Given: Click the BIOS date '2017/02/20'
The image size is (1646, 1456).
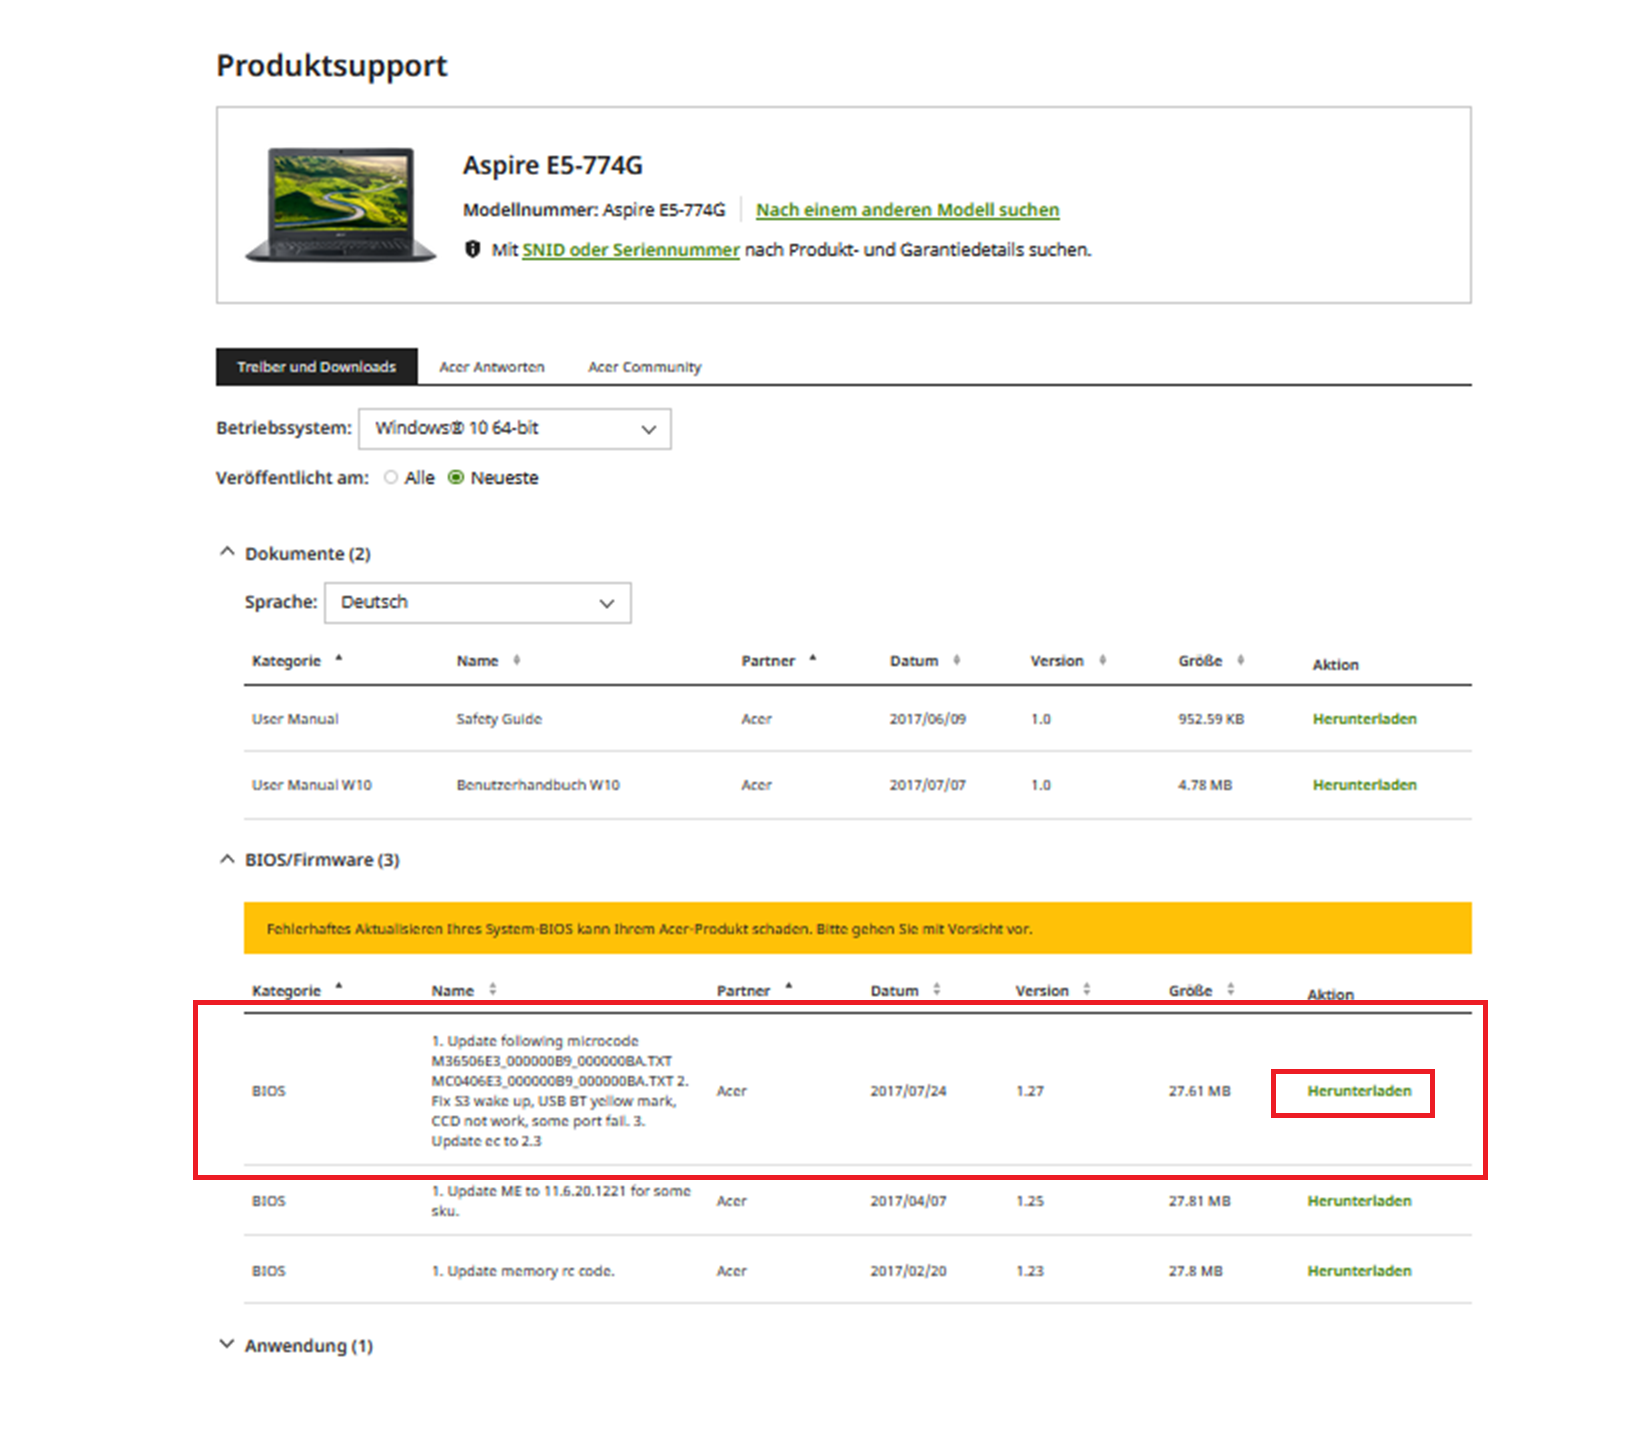Looking at the screenshot, I should click(x=908, y=1271).
